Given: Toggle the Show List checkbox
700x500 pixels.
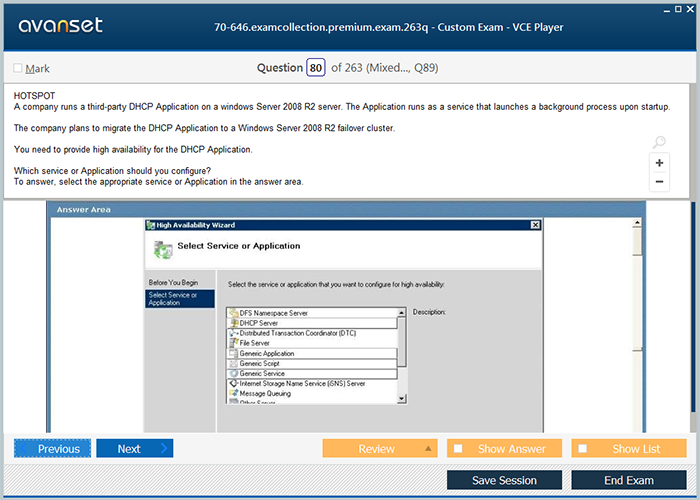Looking at the screenshot, I should click(x=583, y=448).
